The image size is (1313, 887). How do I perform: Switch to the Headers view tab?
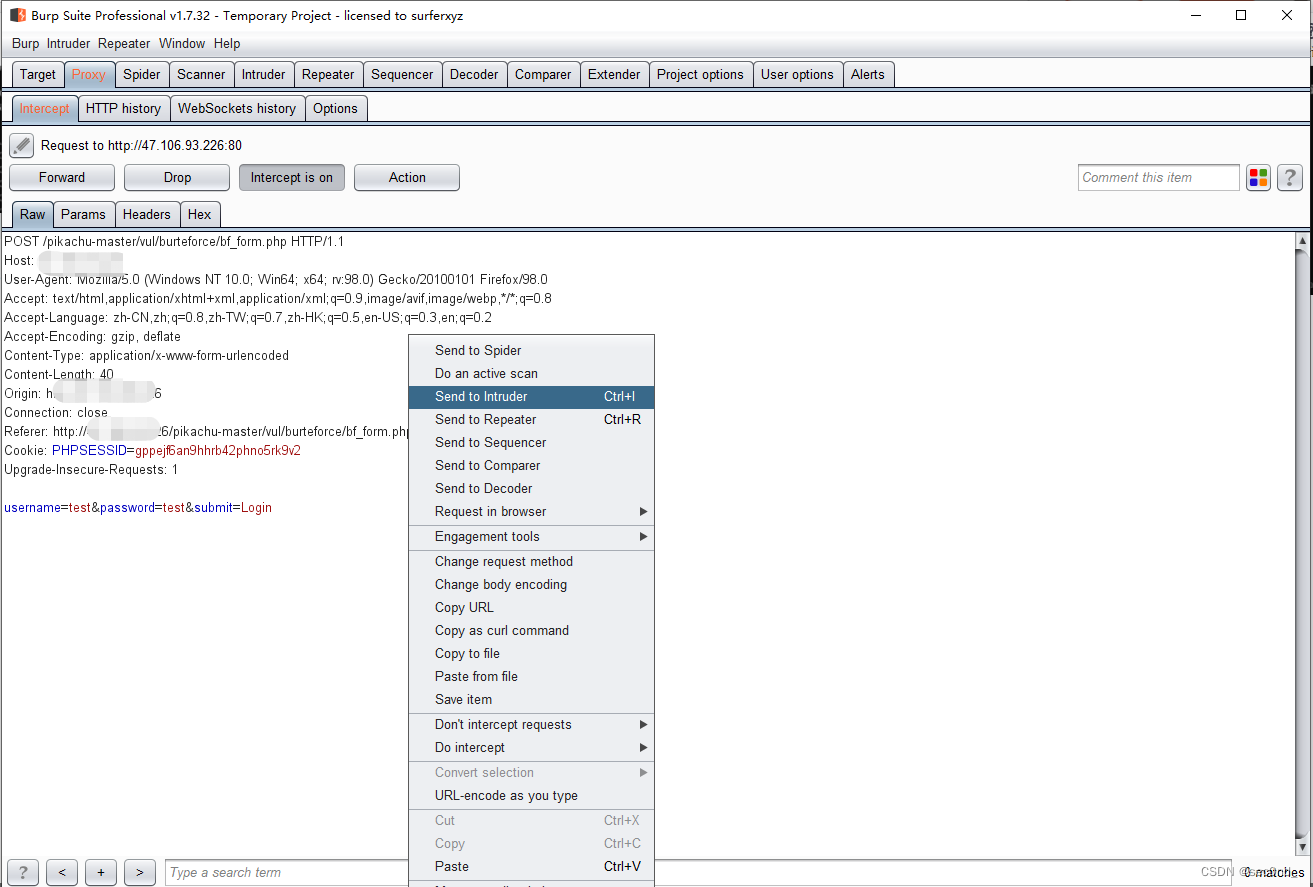pyautogui.click(x=147, y=214)
